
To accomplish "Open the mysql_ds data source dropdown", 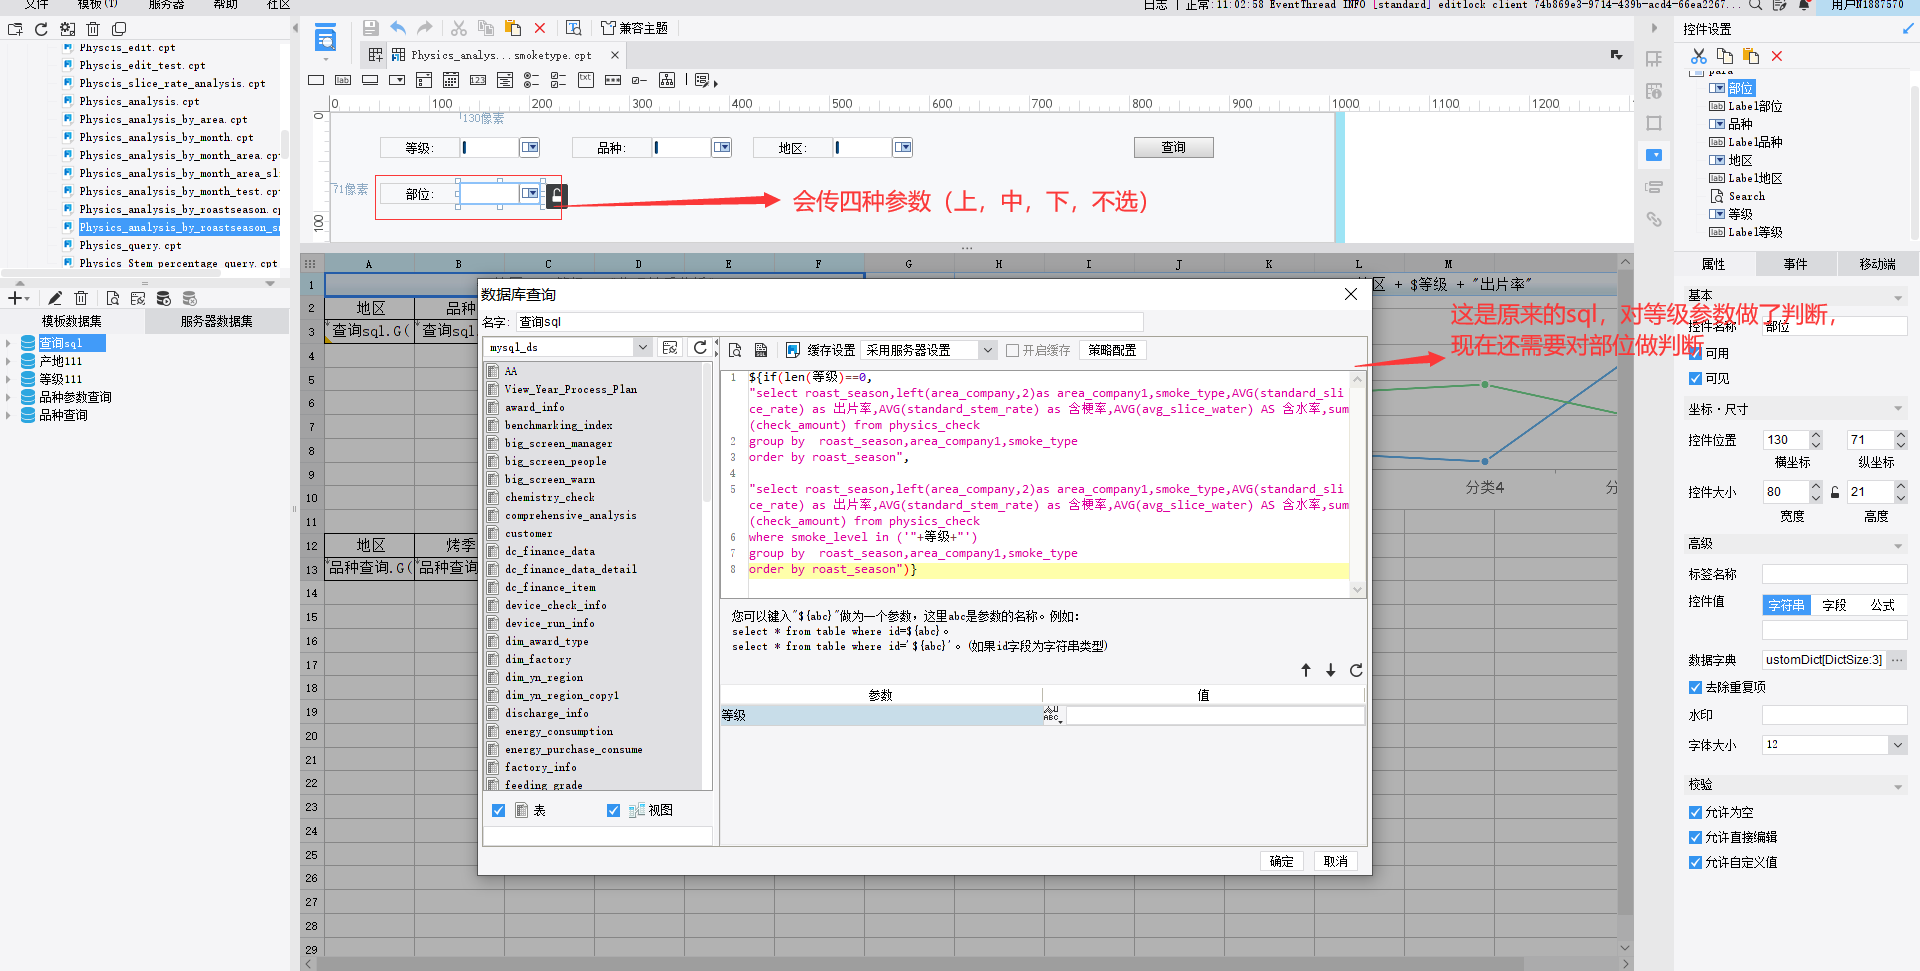I will [x=642, y=347].
